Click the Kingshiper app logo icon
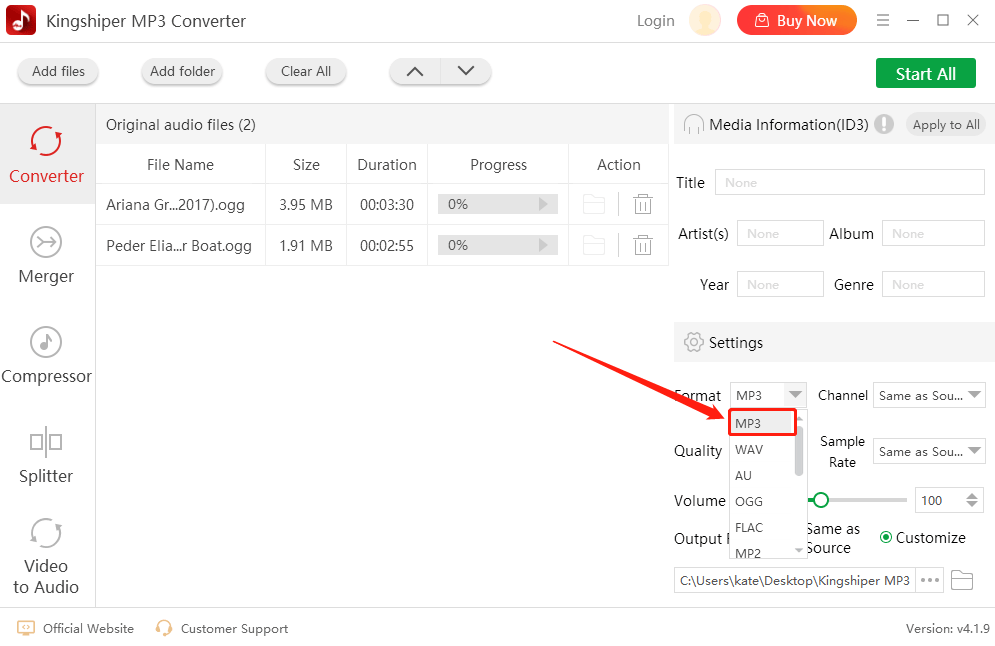The width and height of the screenshot is (995, 646). [x=21, y=21]
